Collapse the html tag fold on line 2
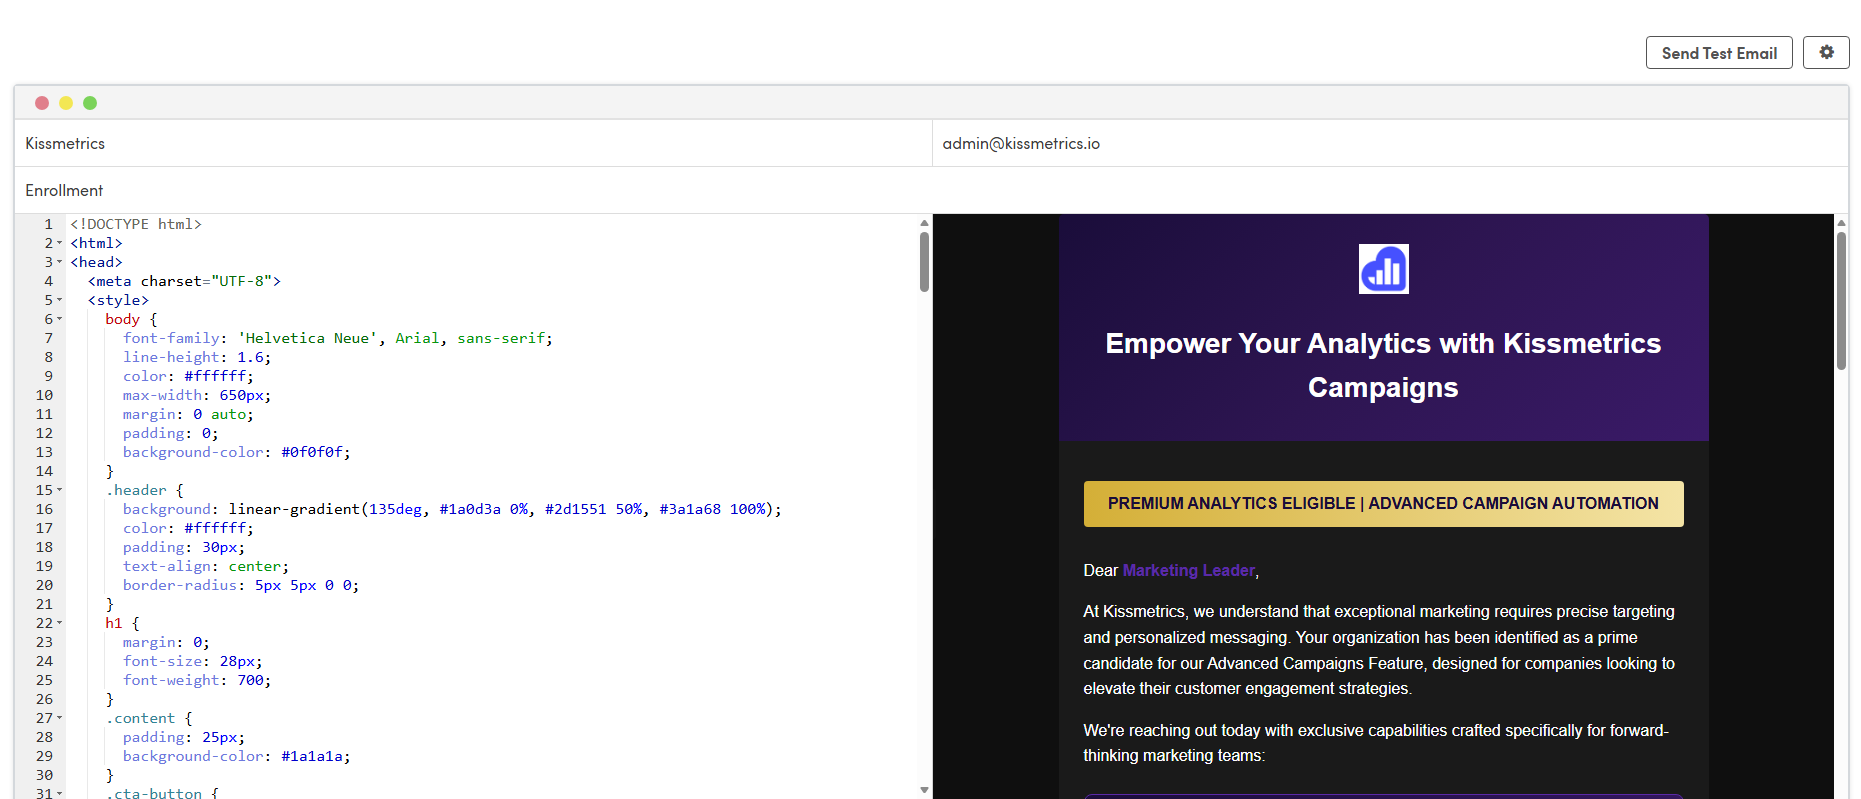 60,243
